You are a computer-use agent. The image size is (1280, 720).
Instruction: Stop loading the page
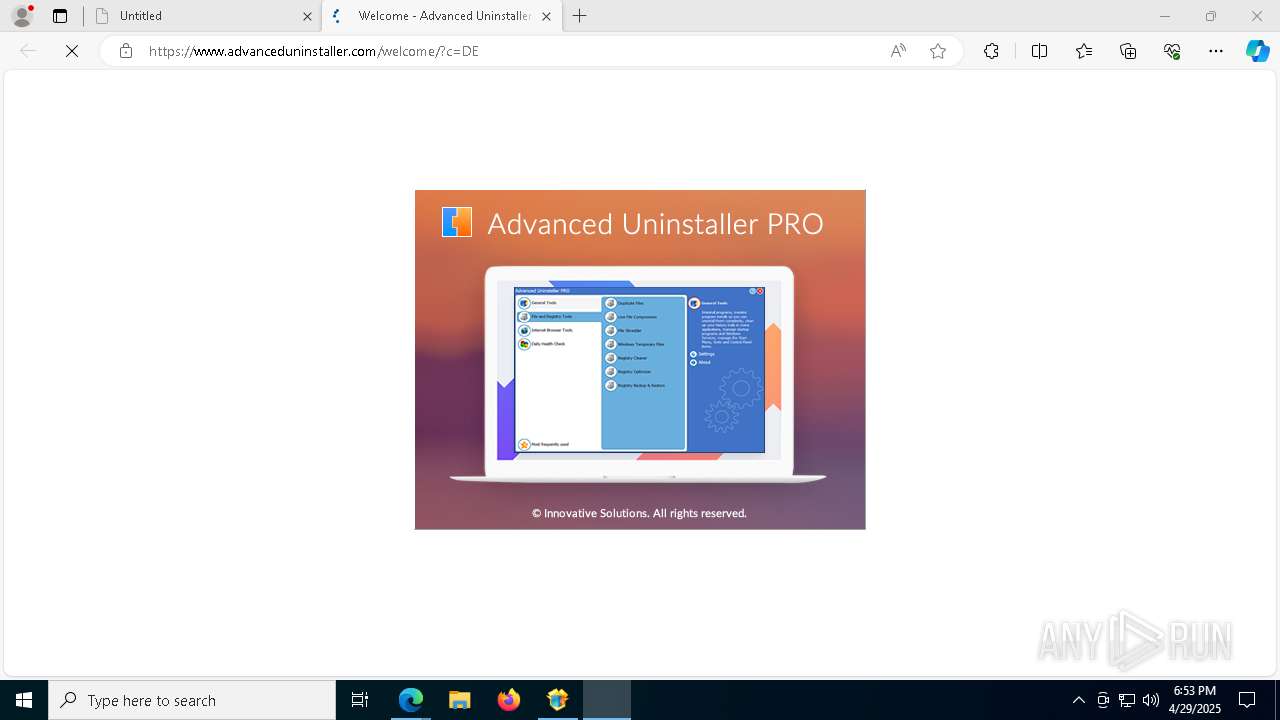click(x=72, y=51)
